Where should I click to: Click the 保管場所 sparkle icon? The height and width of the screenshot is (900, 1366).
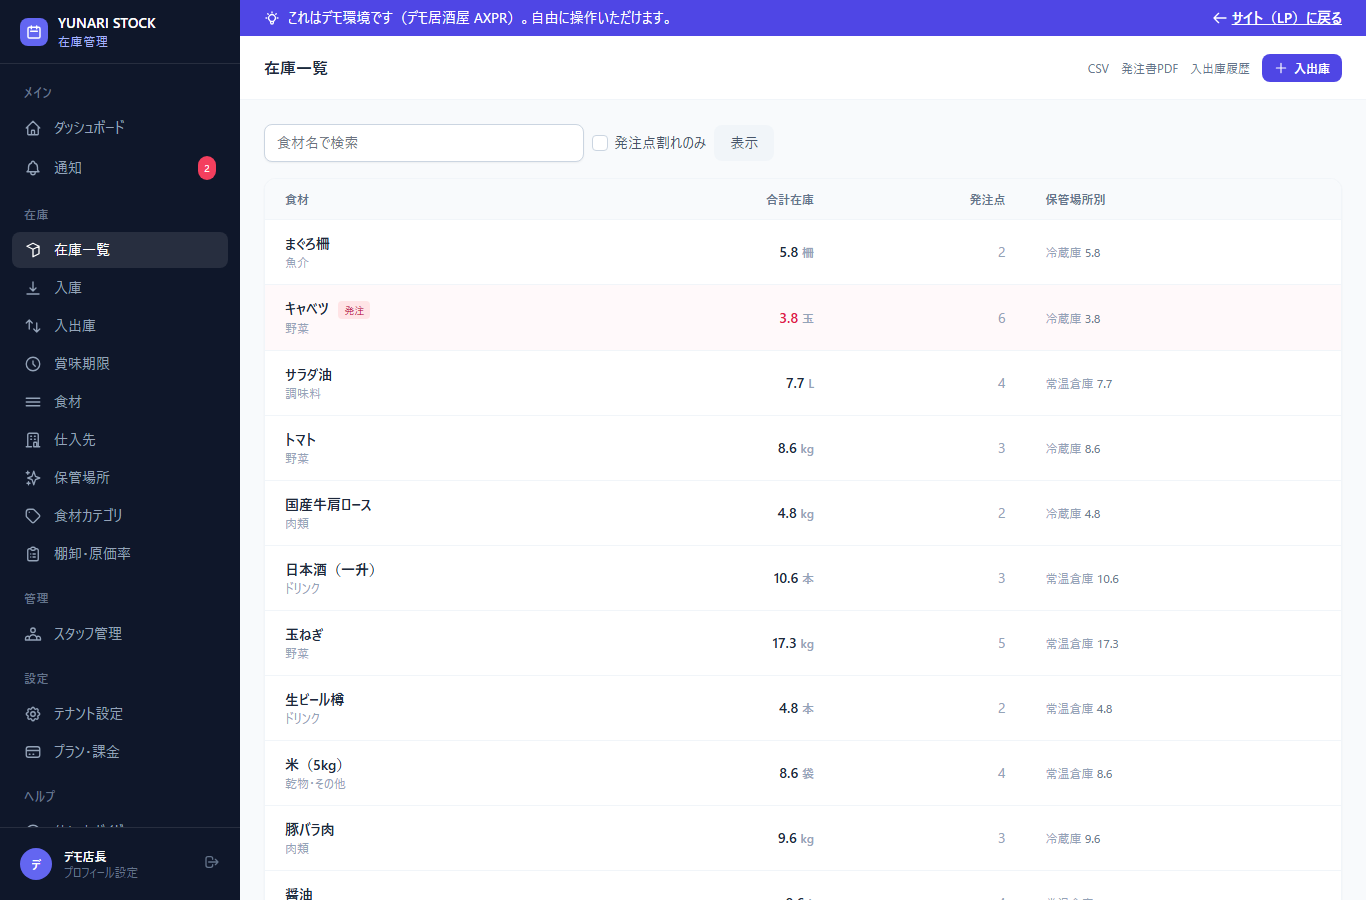[x=33, y=478]
